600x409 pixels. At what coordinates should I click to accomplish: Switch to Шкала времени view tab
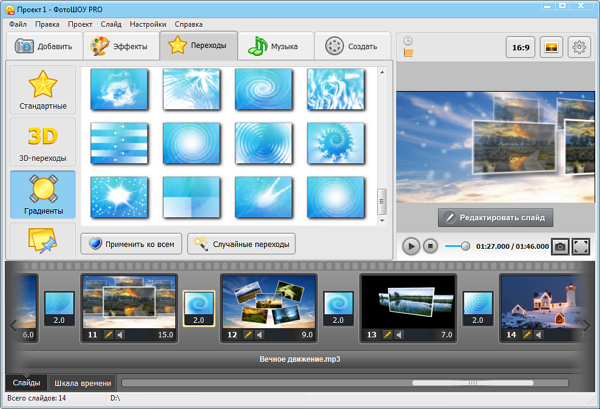pyautogui.click(x=83, y=383)
